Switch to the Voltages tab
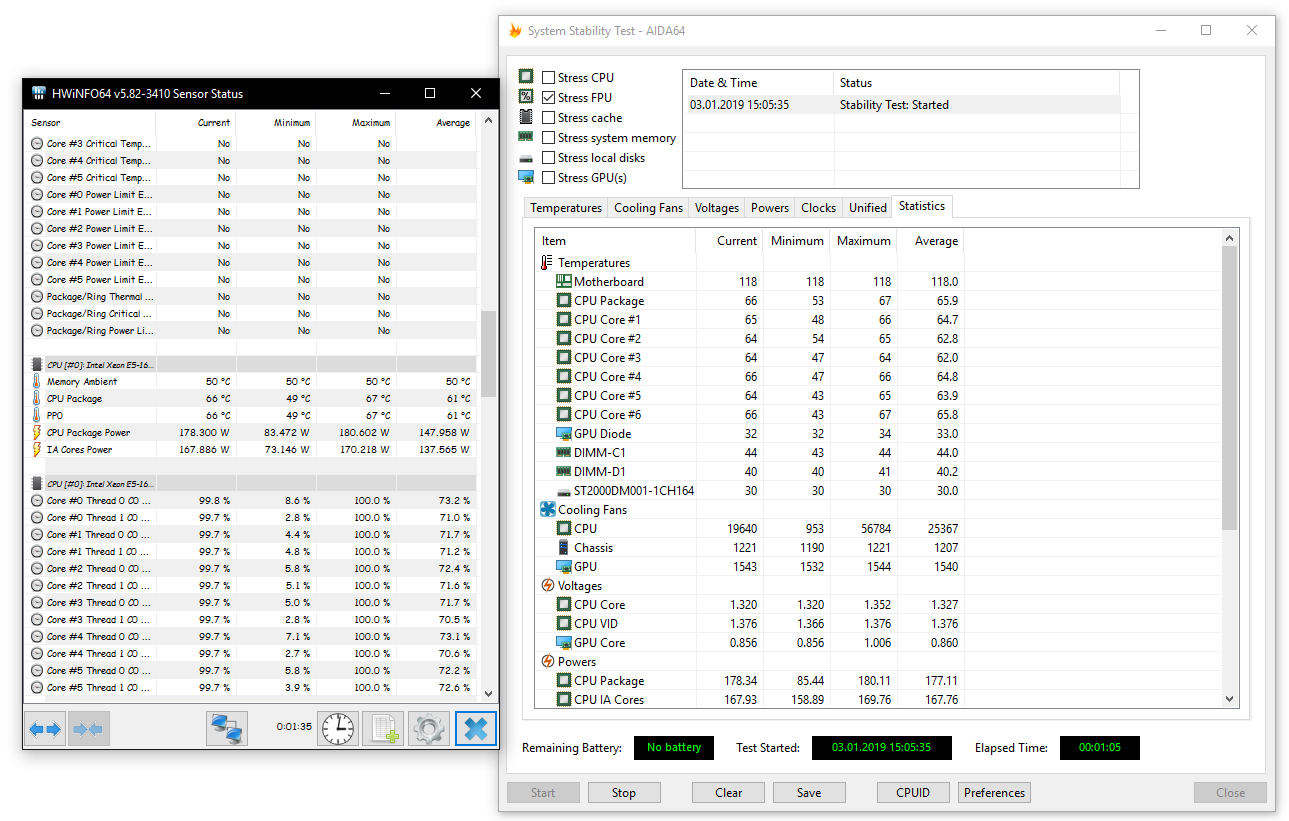The height and width of the screenshot is (821, 1289). click(x=717, y=208)
